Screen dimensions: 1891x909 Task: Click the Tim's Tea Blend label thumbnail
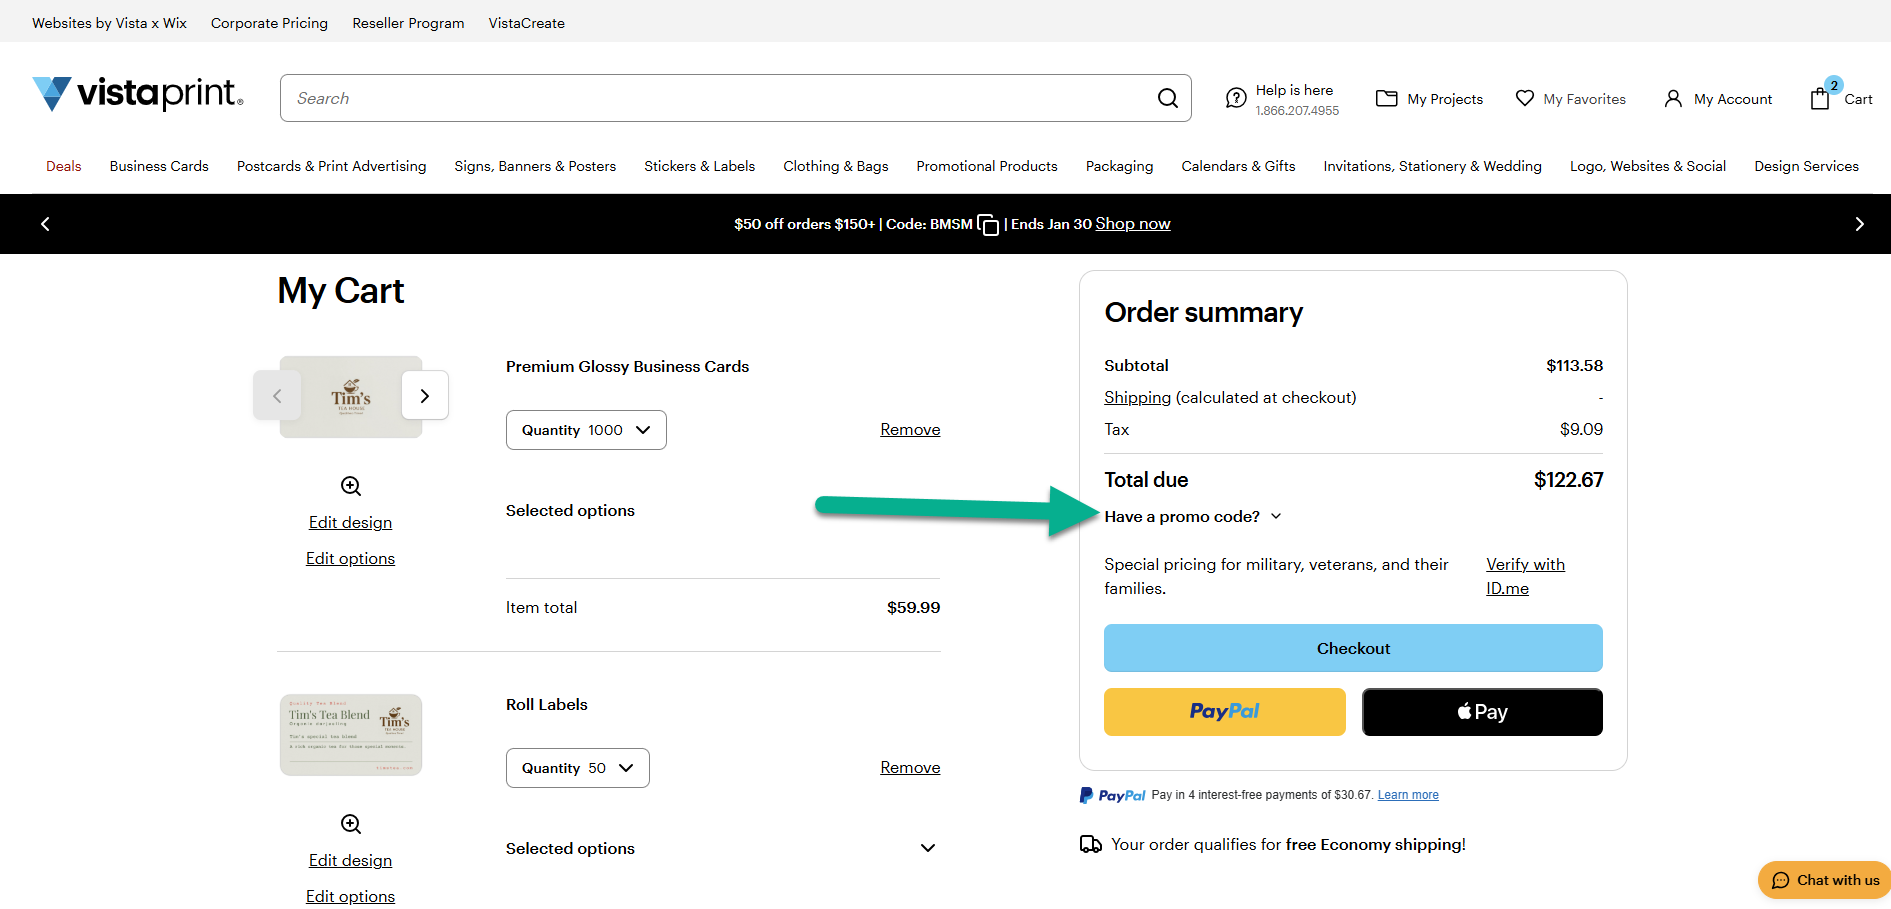click(x=351, y=735)
